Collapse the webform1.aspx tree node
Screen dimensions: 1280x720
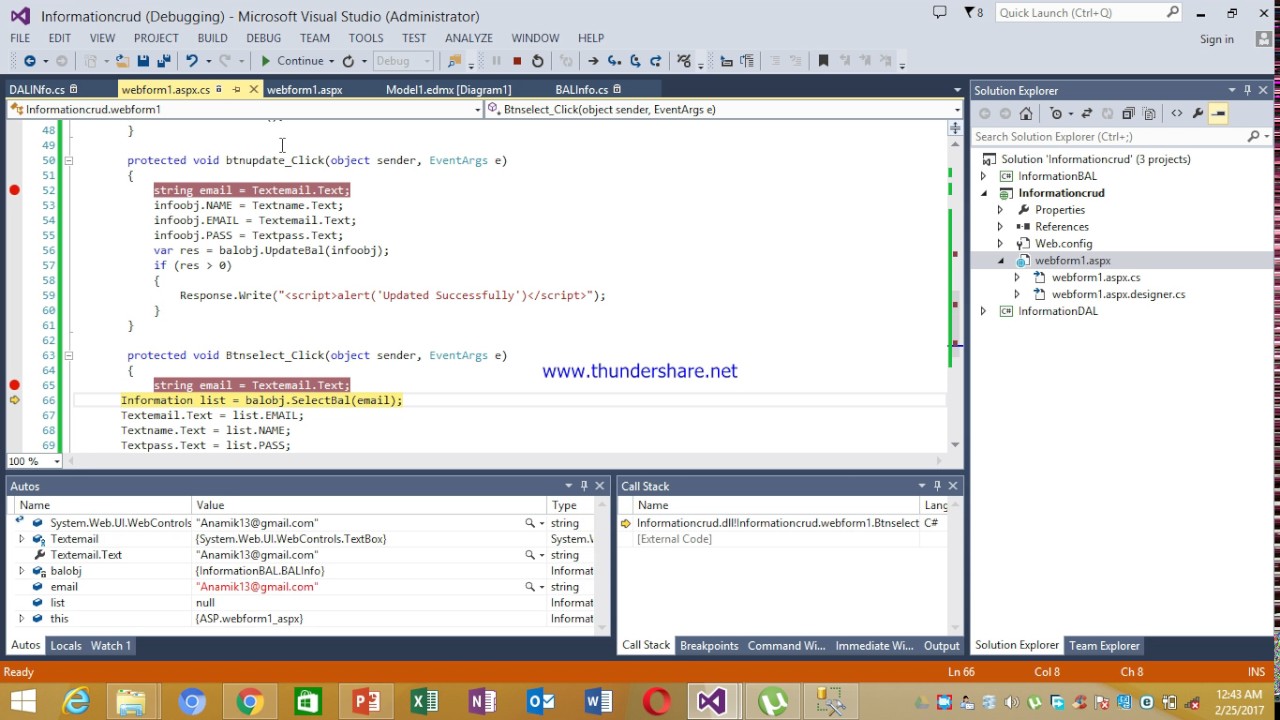coord(1000,261)
